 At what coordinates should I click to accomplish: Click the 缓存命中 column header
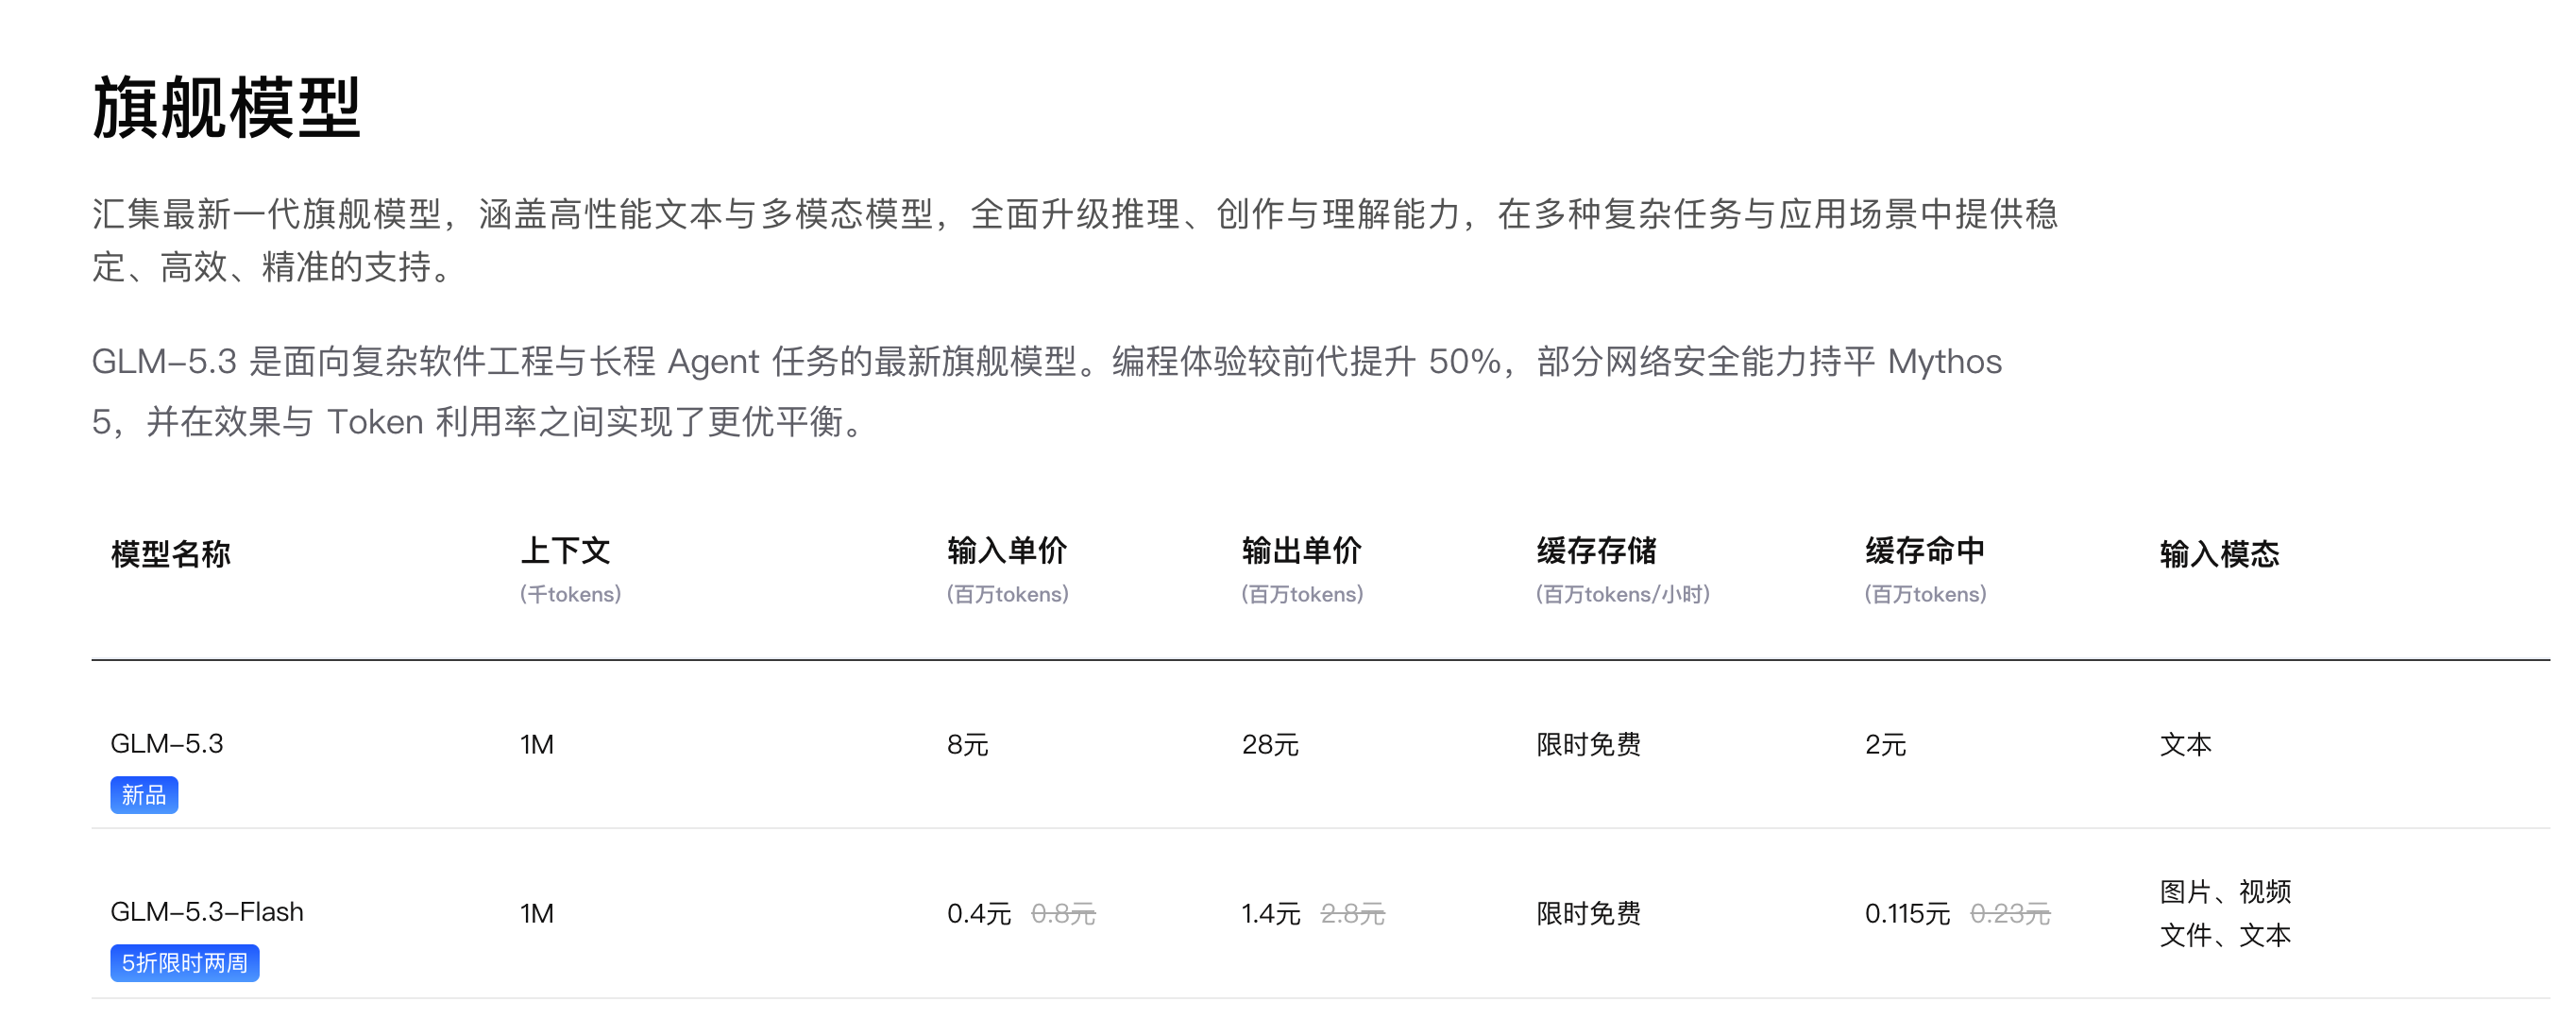point(1925,551)
